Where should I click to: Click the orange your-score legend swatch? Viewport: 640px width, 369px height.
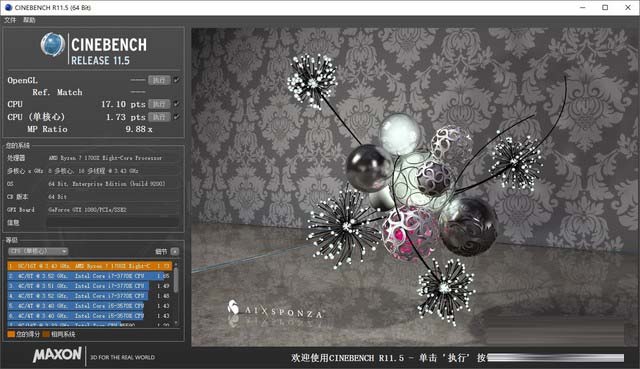coord(11,334)
